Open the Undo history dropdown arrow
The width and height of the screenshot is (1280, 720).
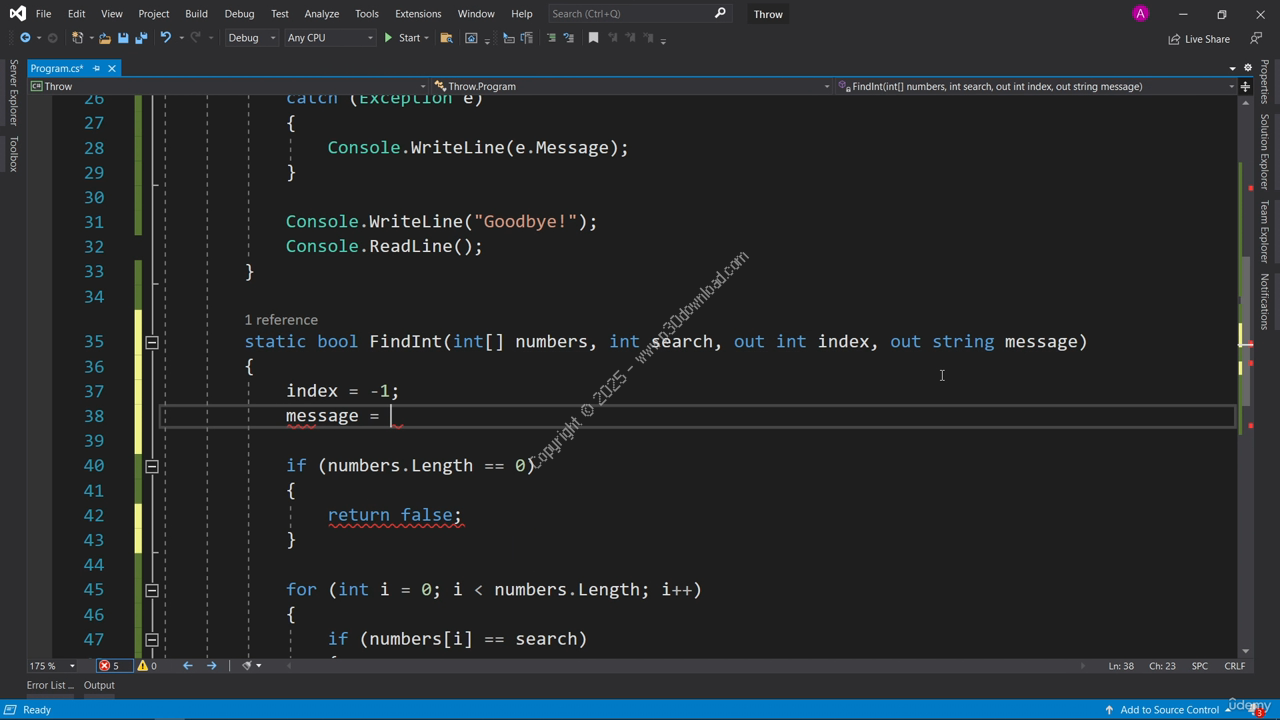tap(180, 38)
